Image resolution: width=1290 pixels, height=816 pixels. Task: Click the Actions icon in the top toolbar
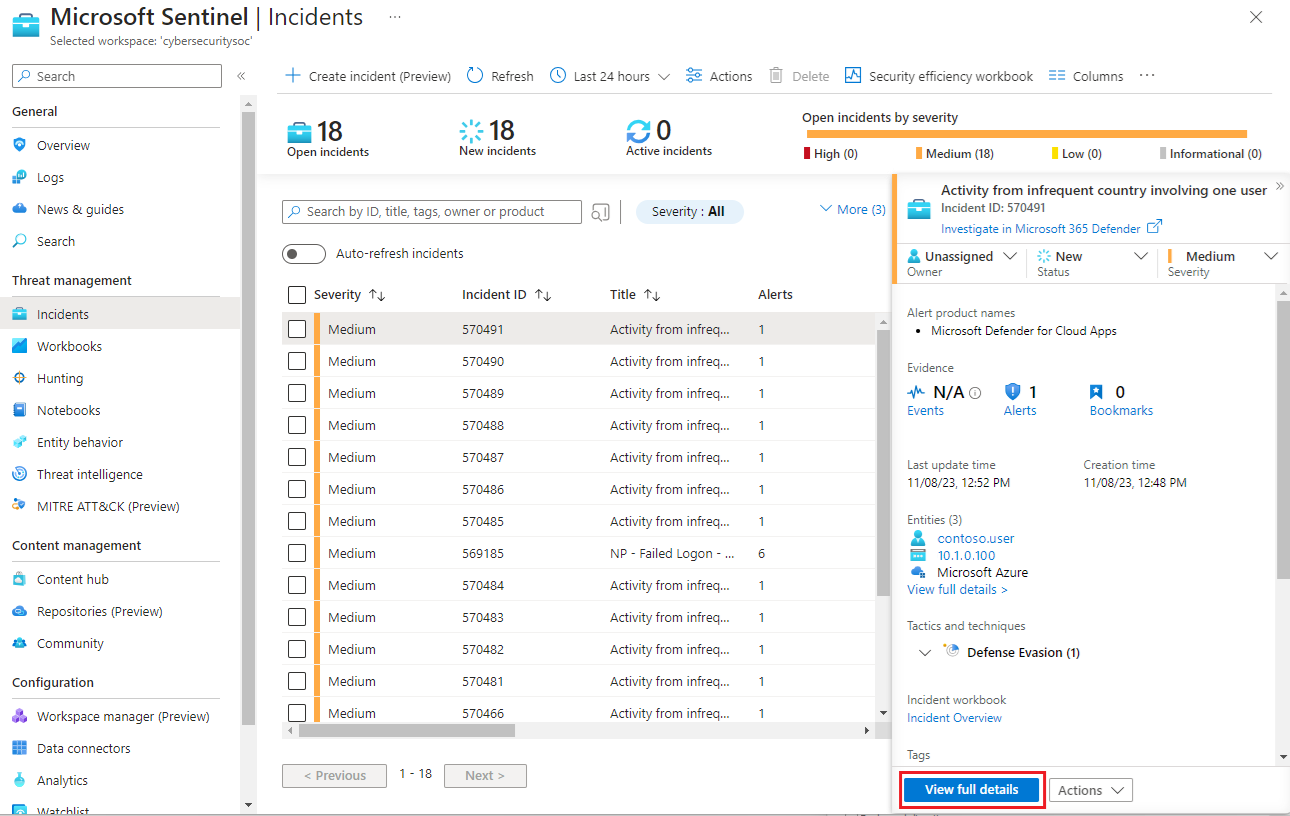694,76
